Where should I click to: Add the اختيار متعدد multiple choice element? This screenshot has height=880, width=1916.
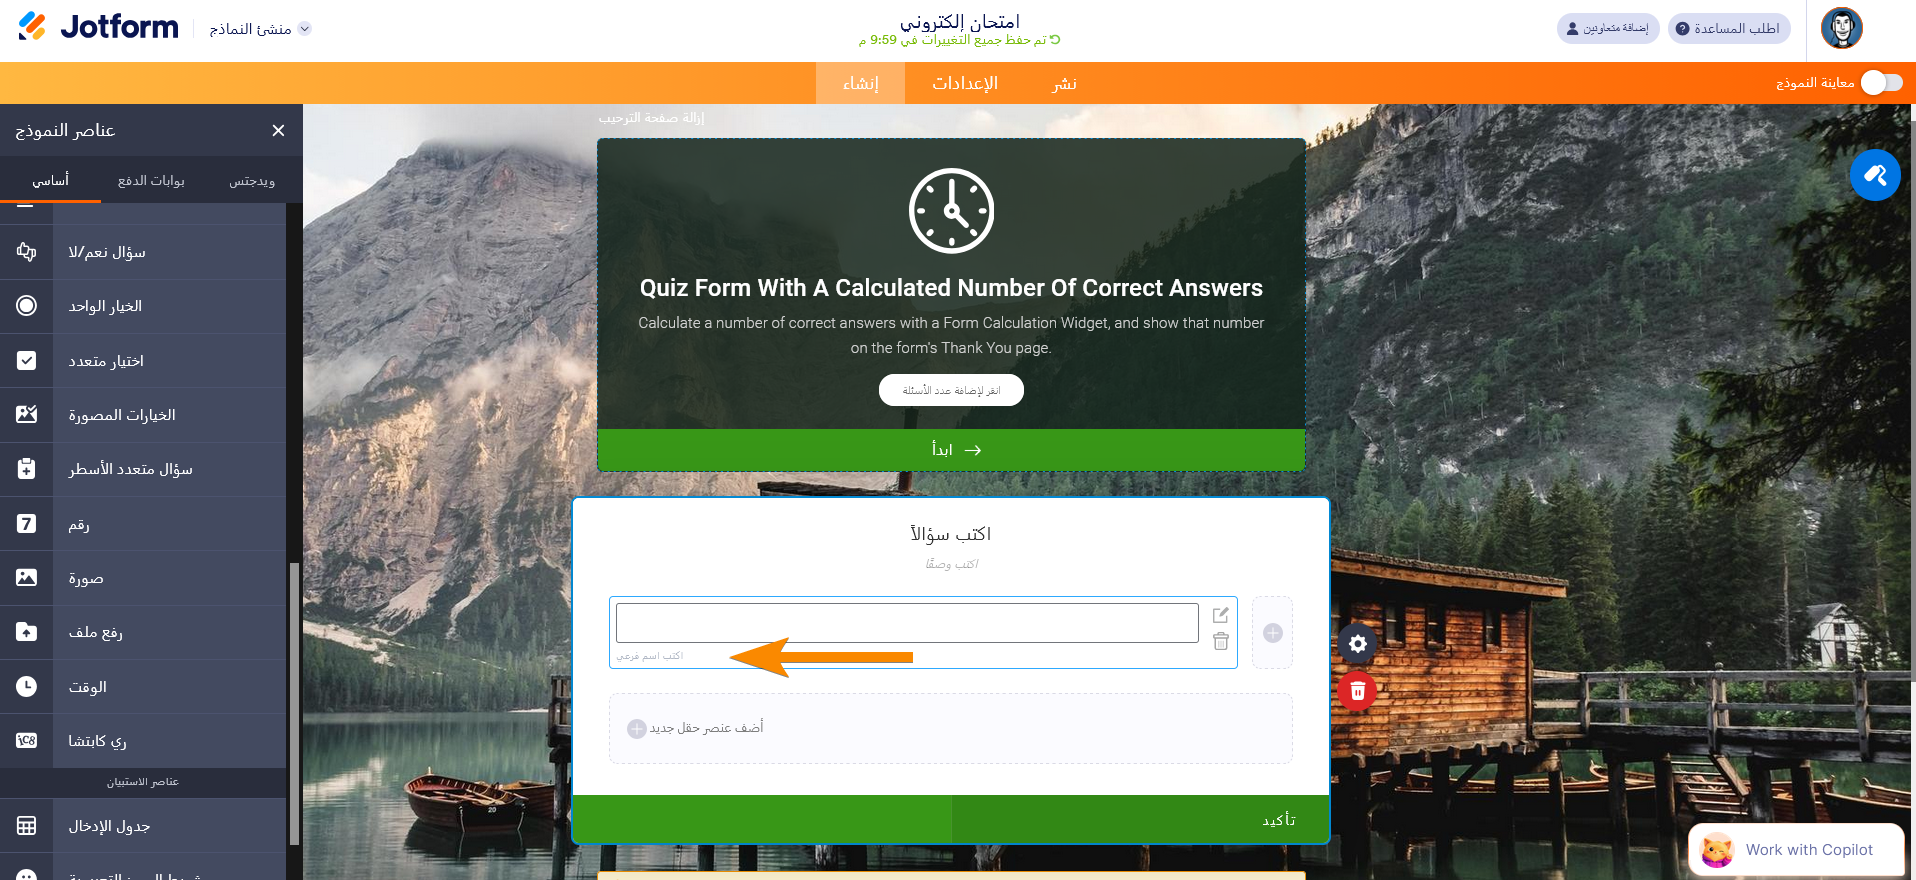point(143,361)
